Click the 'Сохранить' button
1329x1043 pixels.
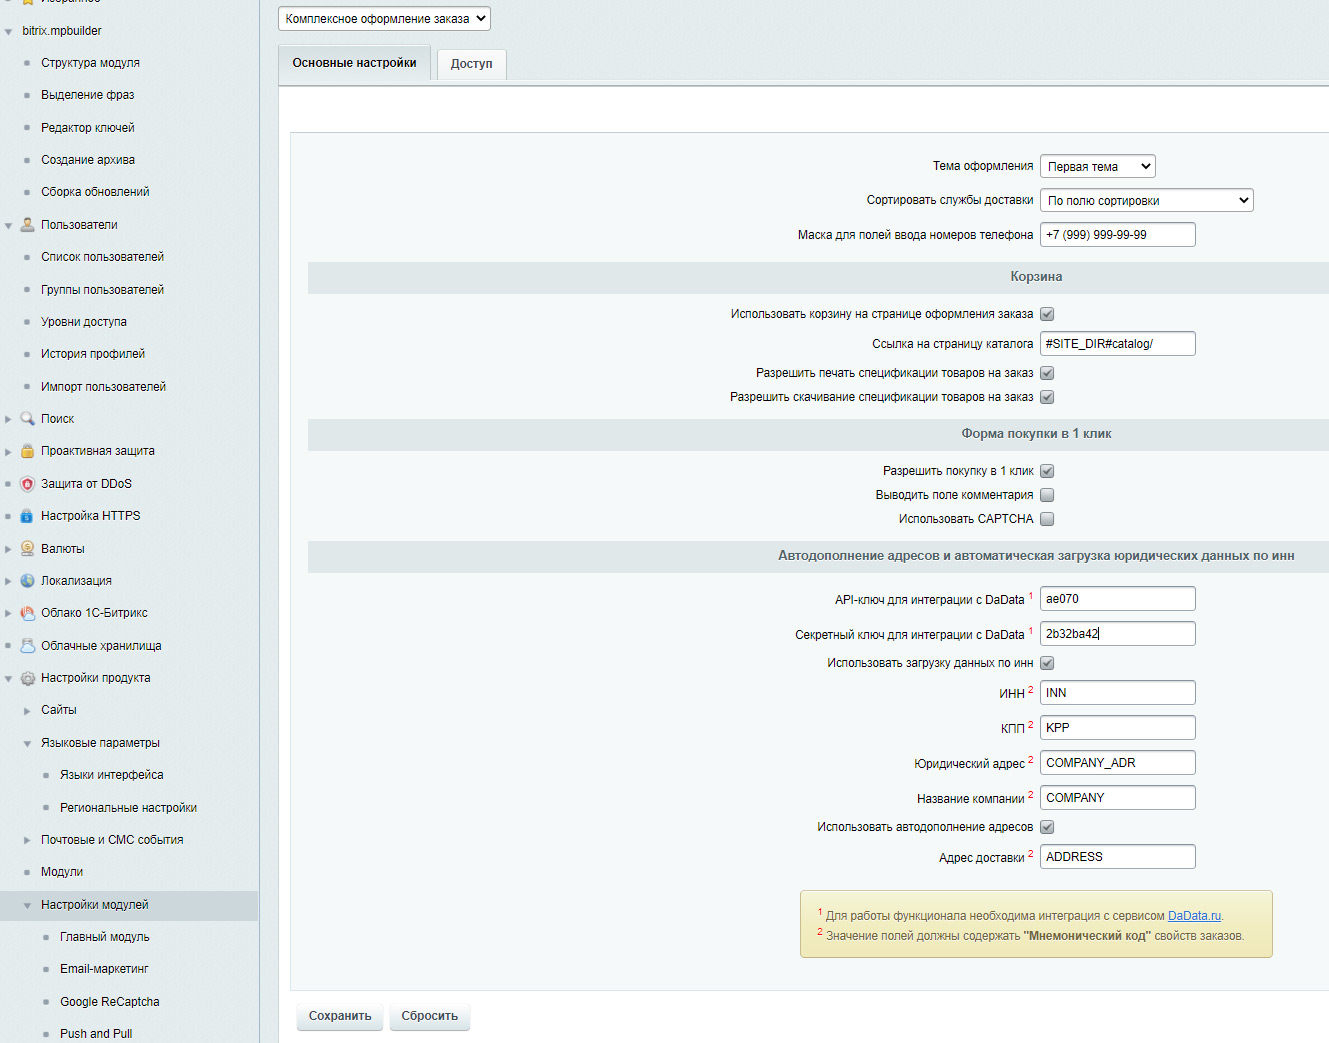[340, 1016]
